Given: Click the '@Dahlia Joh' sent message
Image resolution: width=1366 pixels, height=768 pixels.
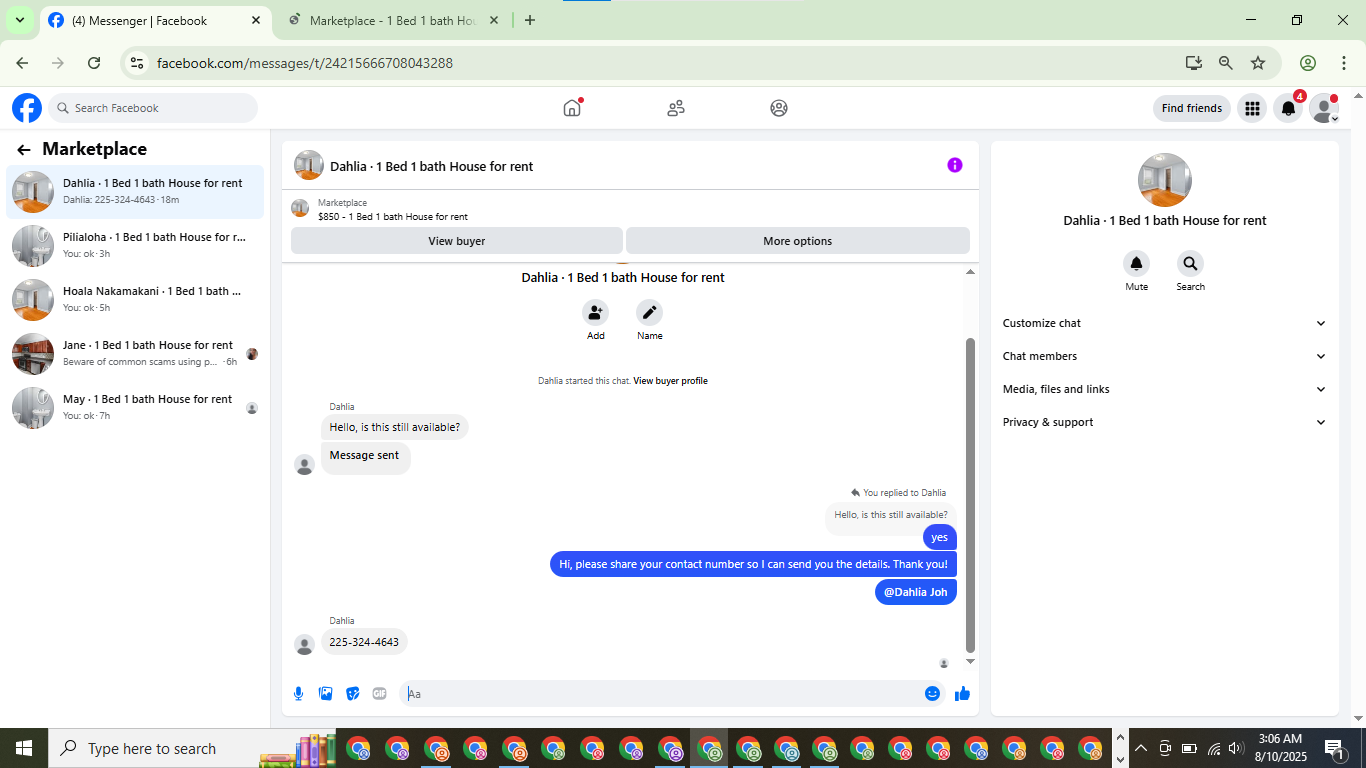Looking at the screenshot, I should click(x=915, y=592).
